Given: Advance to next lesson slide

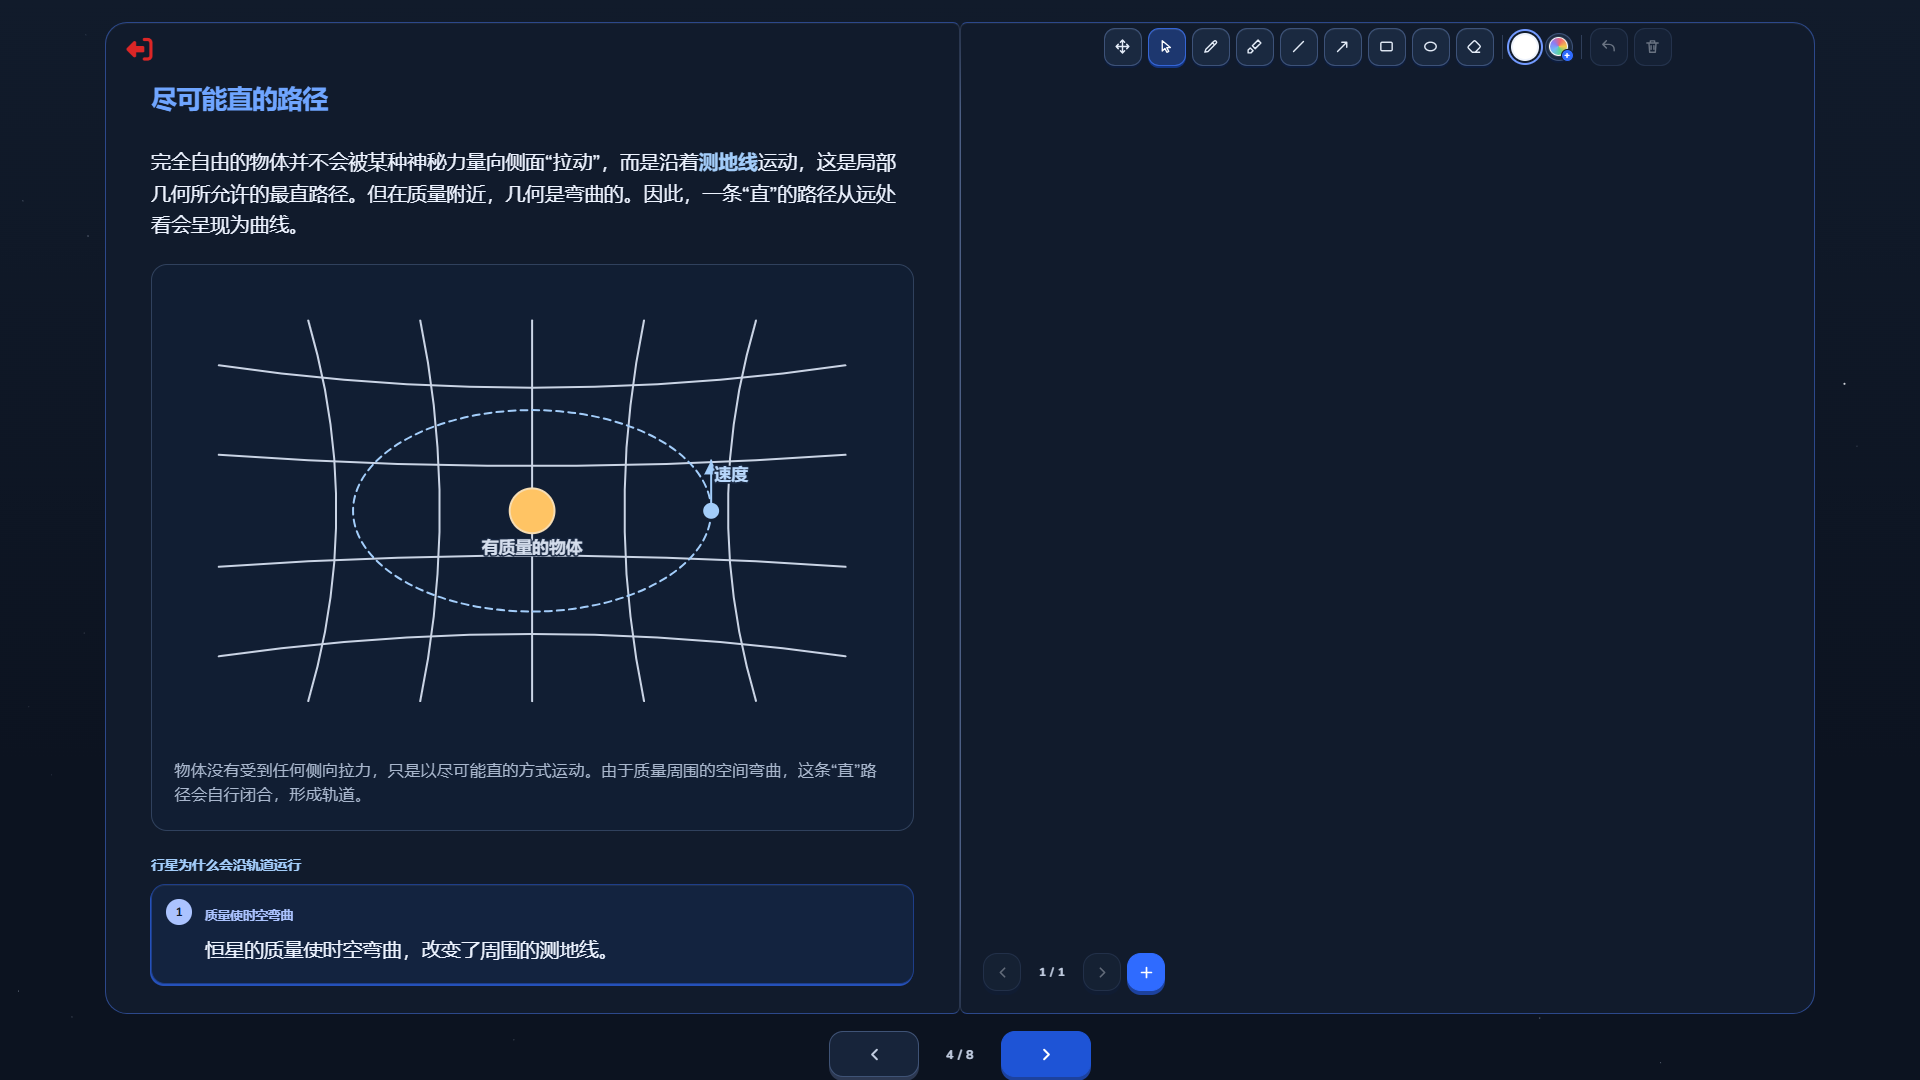Looking at the screenshot, I should tap(1046, 1054).
